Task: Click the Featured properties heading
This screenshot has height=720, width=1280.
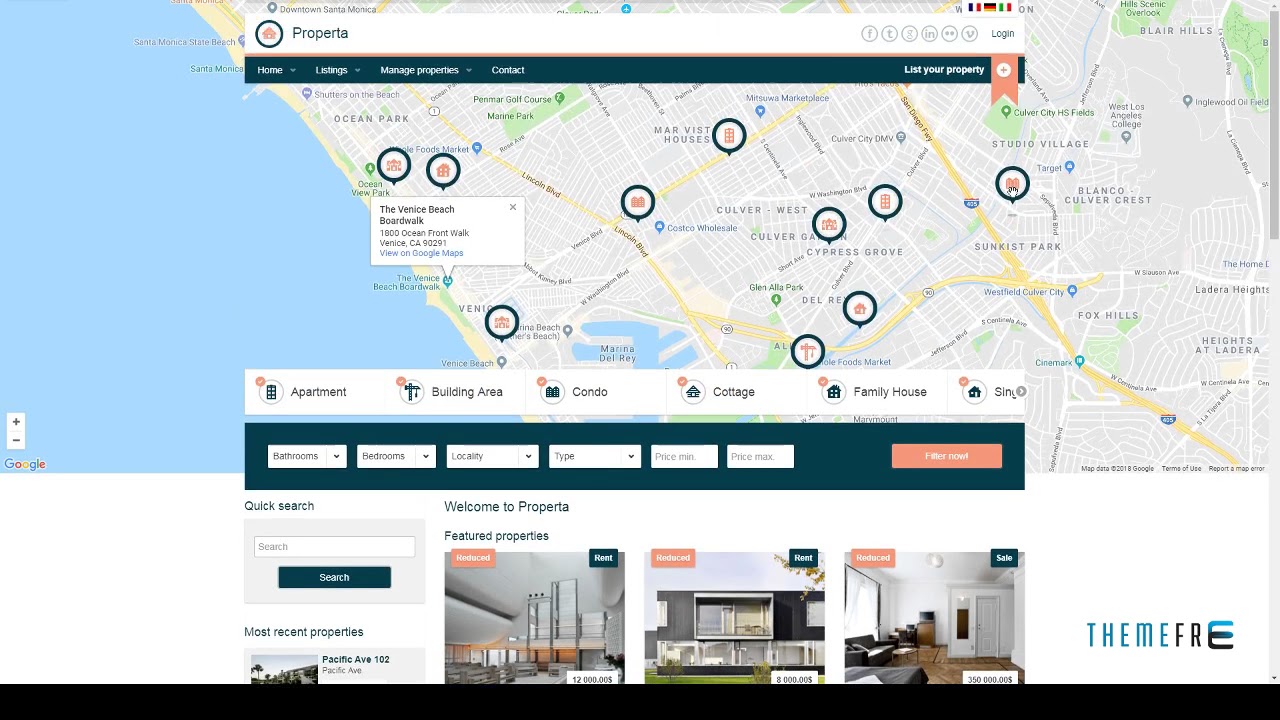Action: [x=496, y=536]
